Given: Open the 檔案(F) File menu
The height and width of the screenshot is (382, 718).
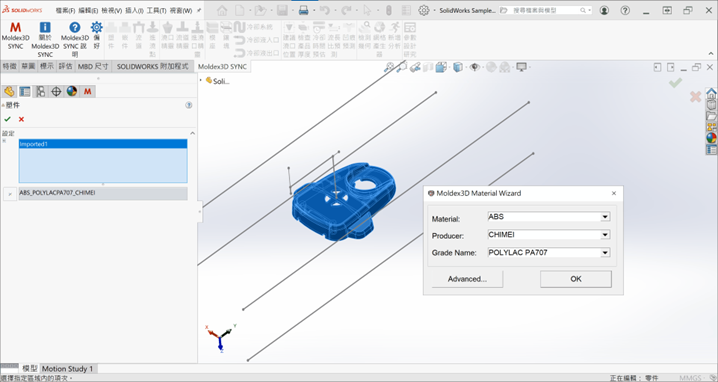Looking at the screenshot, I should [65, 10].
